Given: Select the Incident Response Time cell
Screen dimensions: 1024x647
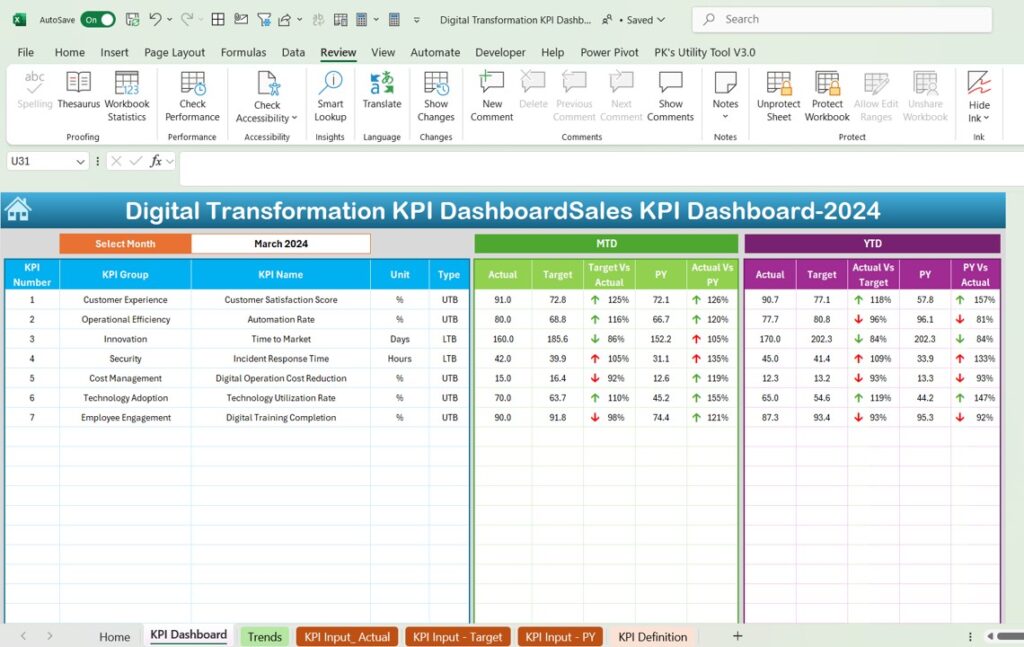Looking at the screenshot, I should (281, 358).
